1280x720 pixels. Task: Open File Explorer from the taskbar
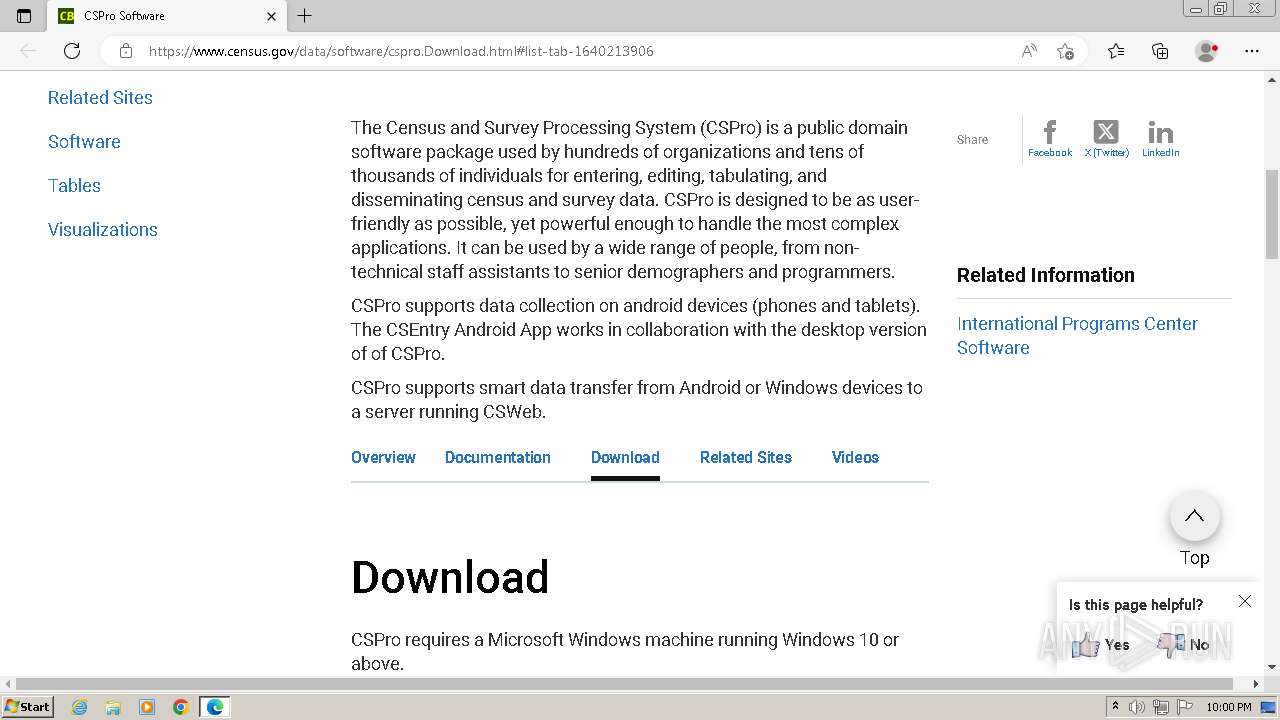tap(113, 707)
